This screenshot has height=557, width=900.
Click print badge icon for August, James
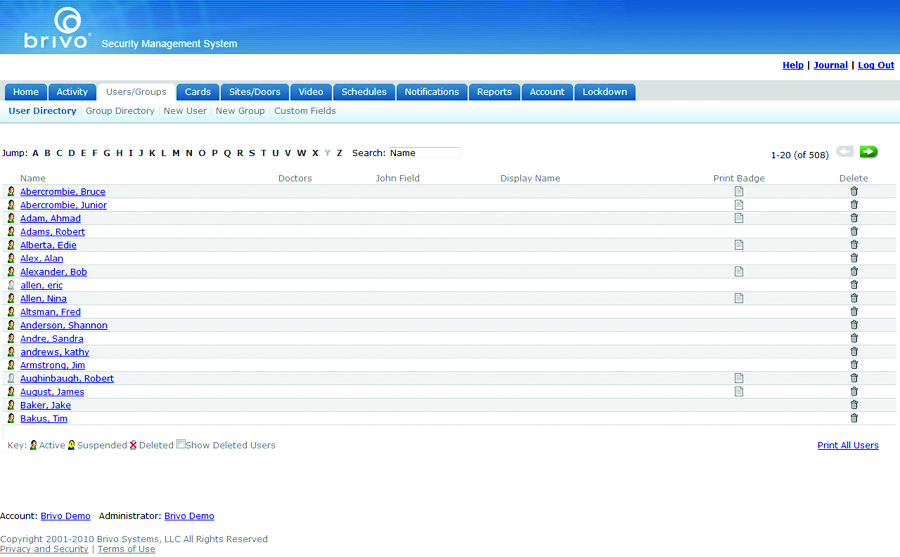pyautogui.click(x=739, y=392)
